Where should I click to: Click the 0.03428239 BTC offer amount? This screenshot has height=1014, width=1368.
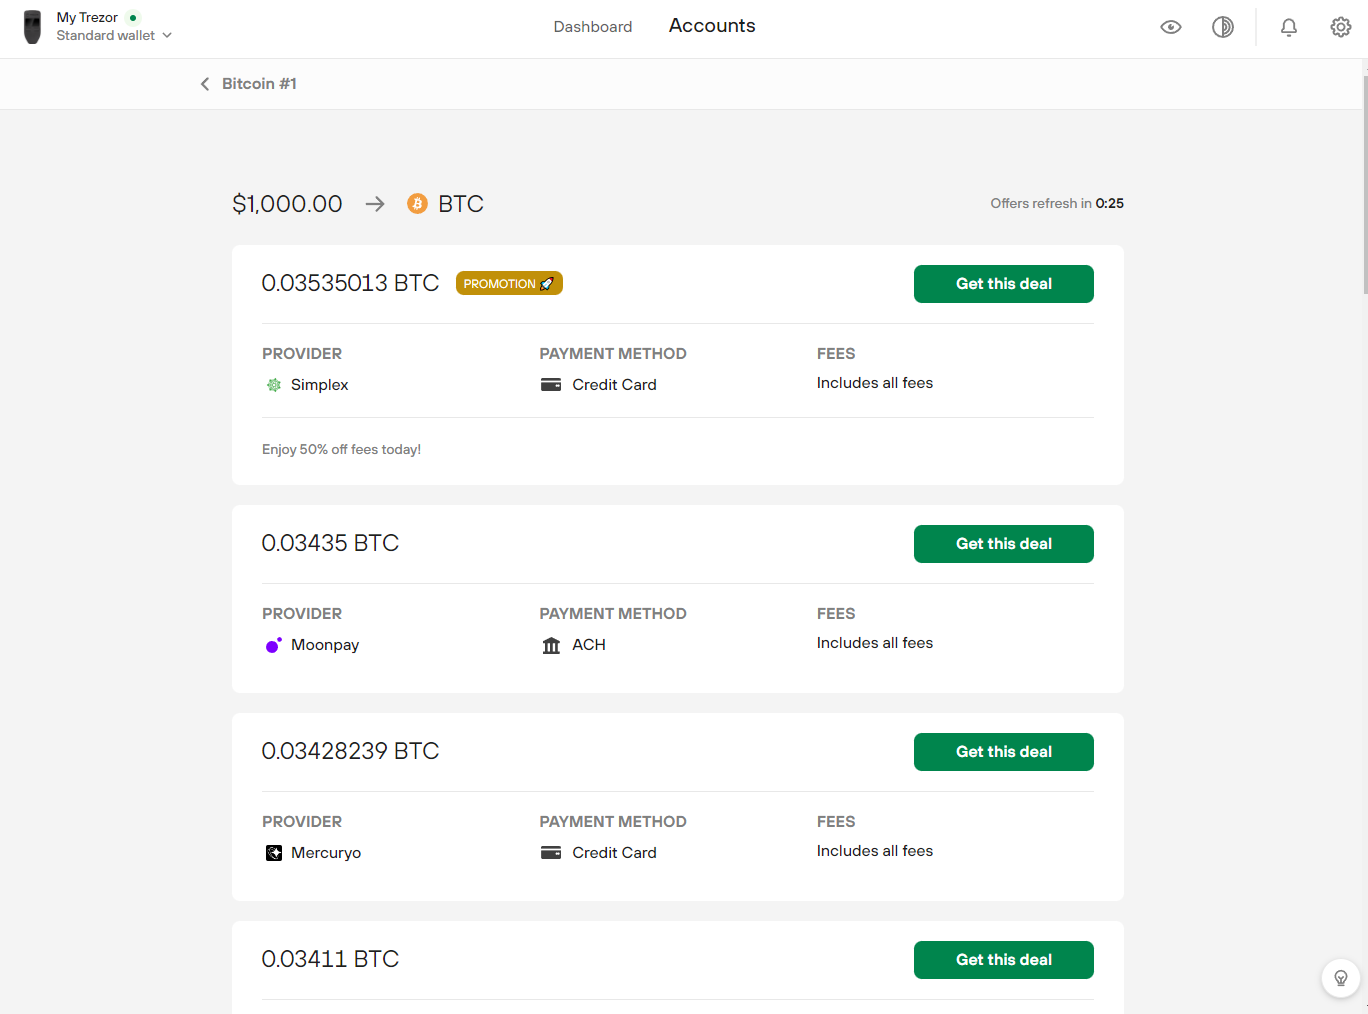coord(350,751)
